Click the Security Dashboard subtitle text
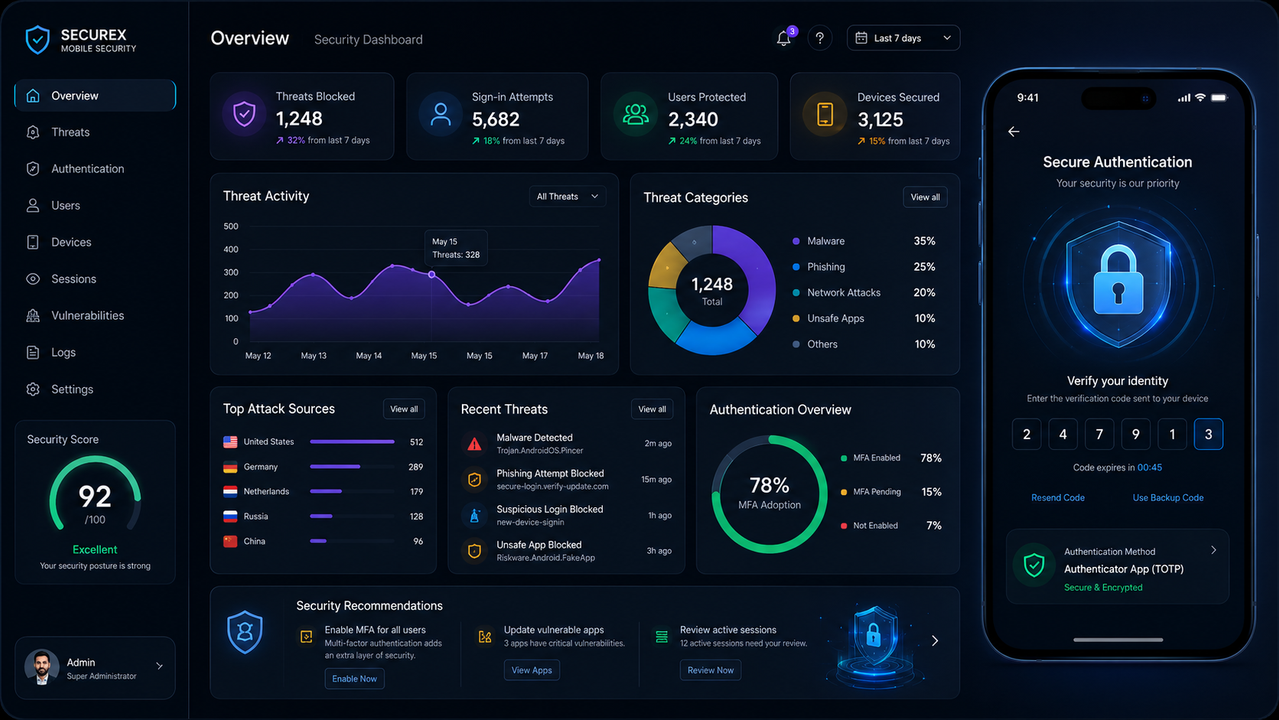Viewport: 1279px width, 720px height. 368,40
